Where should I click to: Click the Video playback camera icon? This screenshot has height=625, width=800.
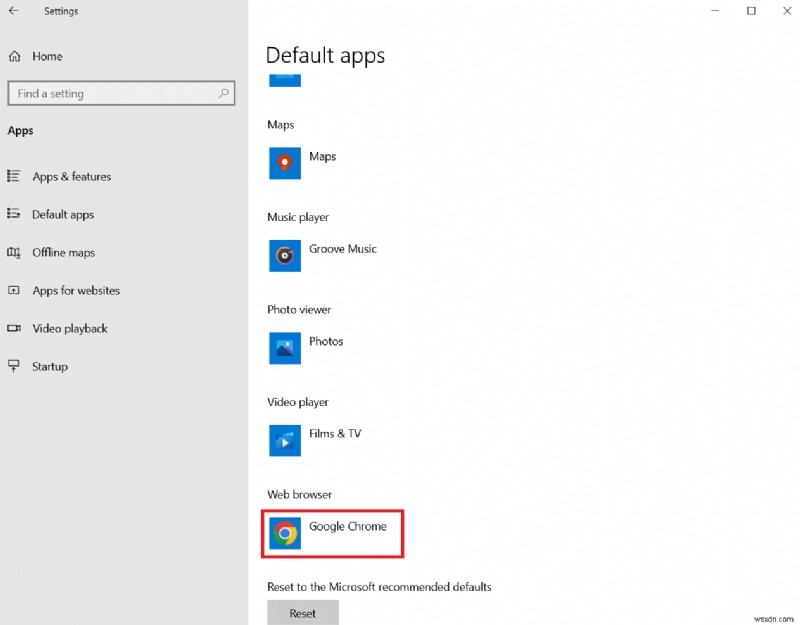pos(14,328)
